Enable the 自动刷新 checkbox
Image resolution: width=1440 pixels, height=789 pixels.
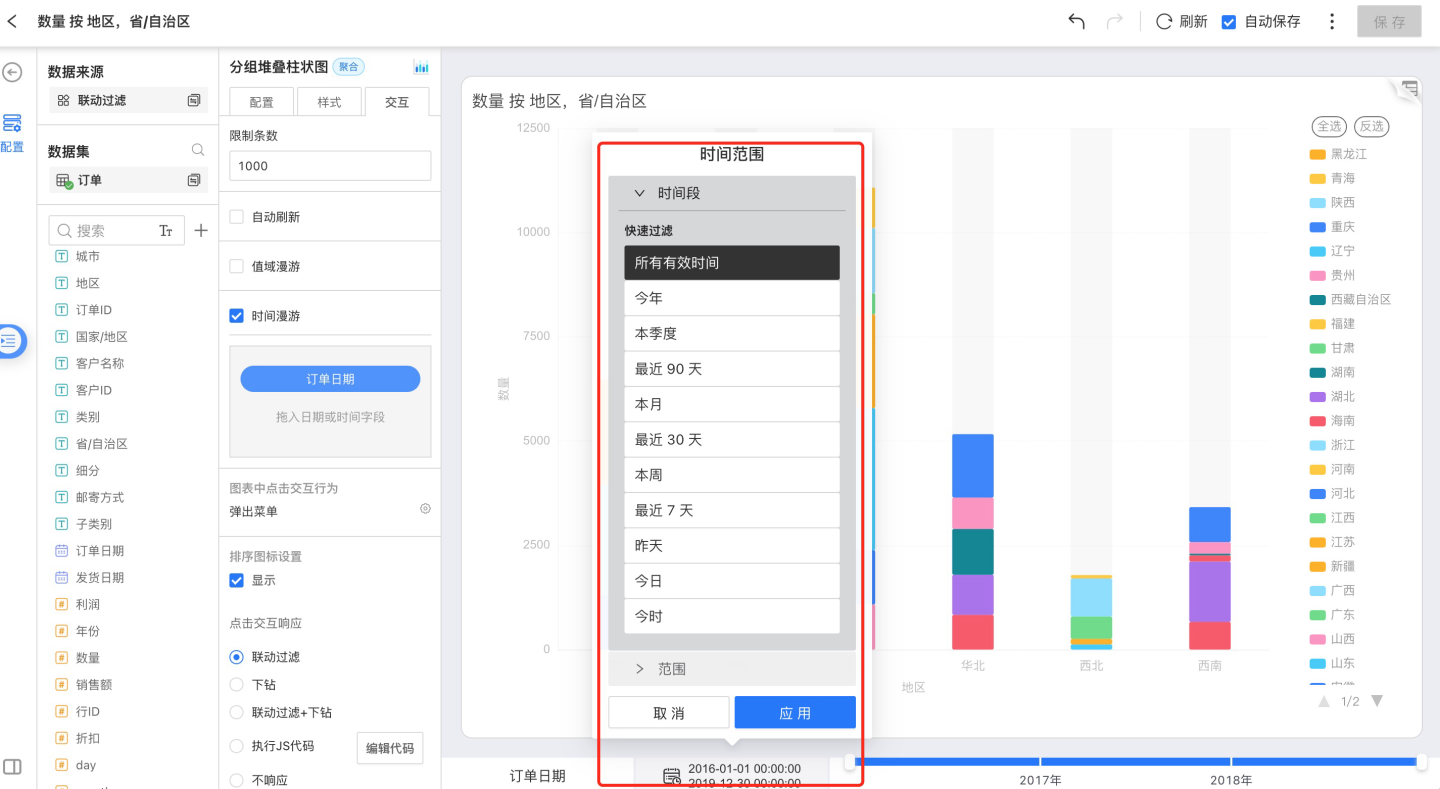237,217
